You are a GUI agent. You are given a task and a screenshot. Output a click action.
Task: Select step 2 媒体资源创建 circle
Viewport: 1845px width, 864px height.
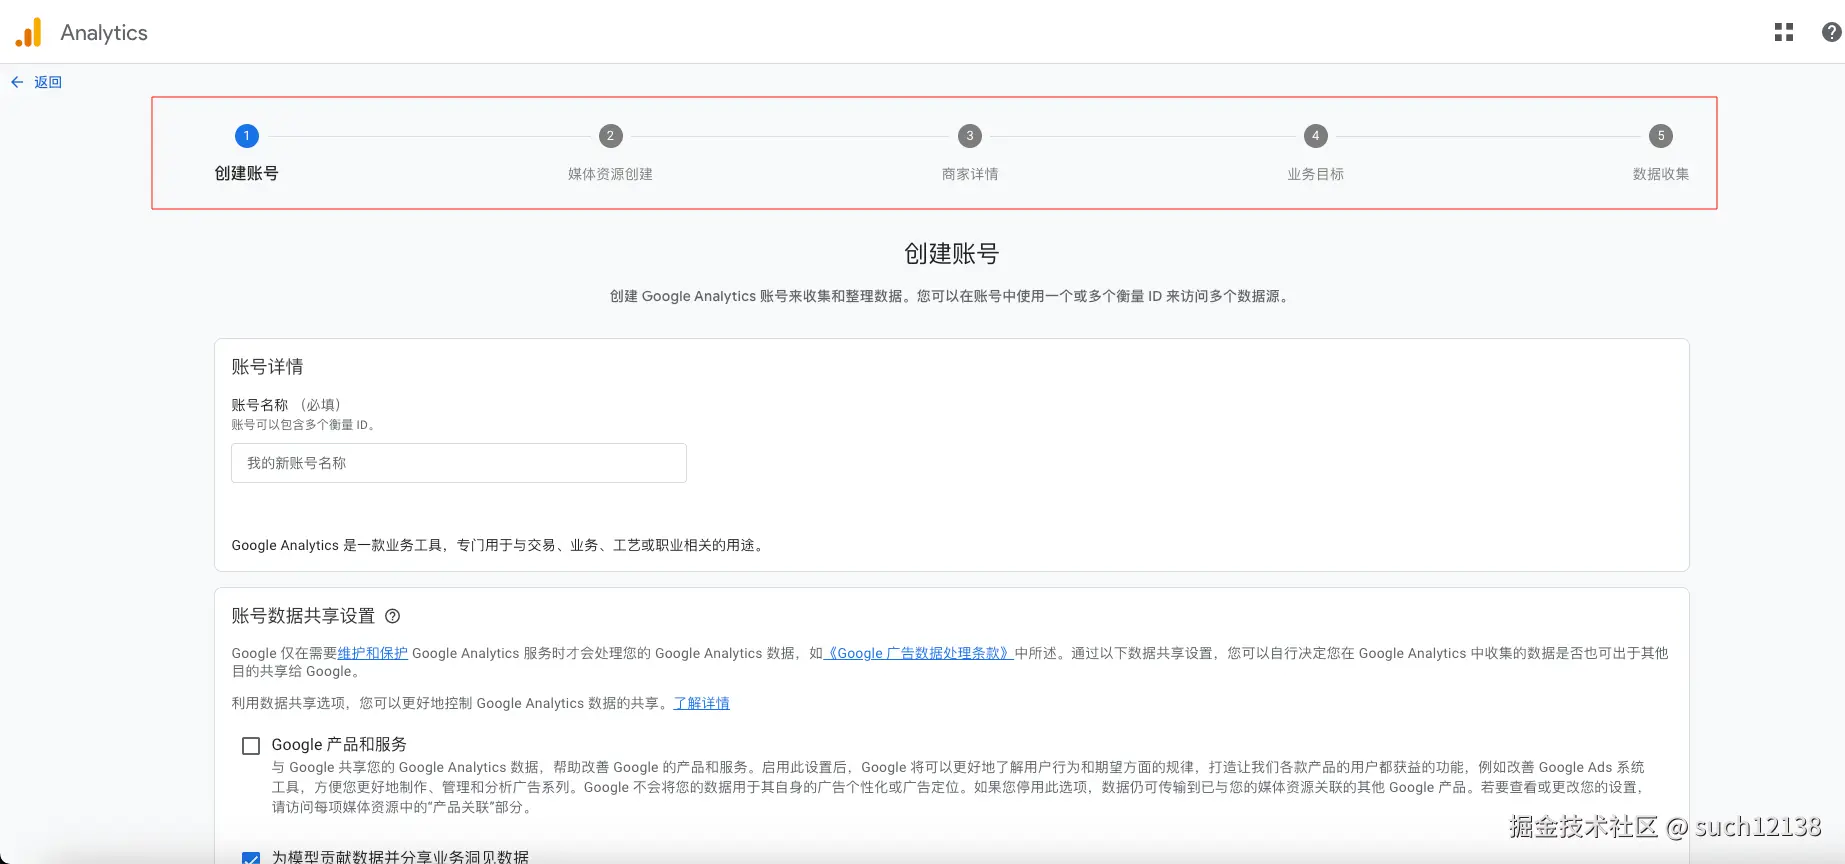pyautogui.click(x=610, y=136)
